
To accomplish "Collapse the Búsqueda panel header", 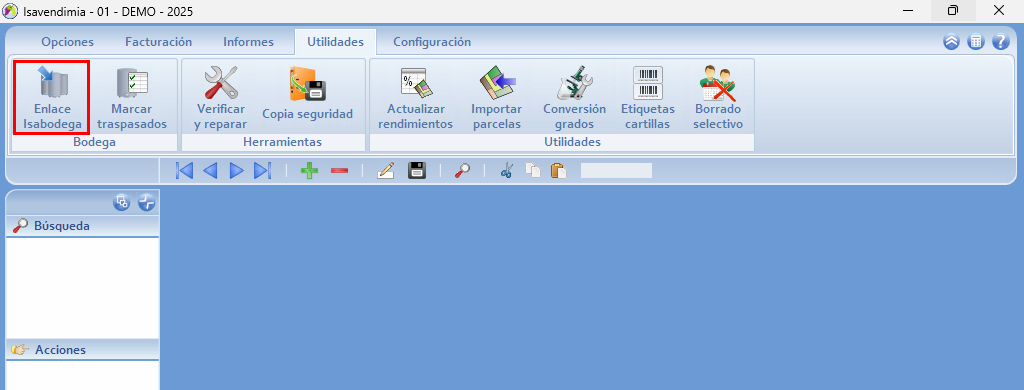I will coord(82,226).
